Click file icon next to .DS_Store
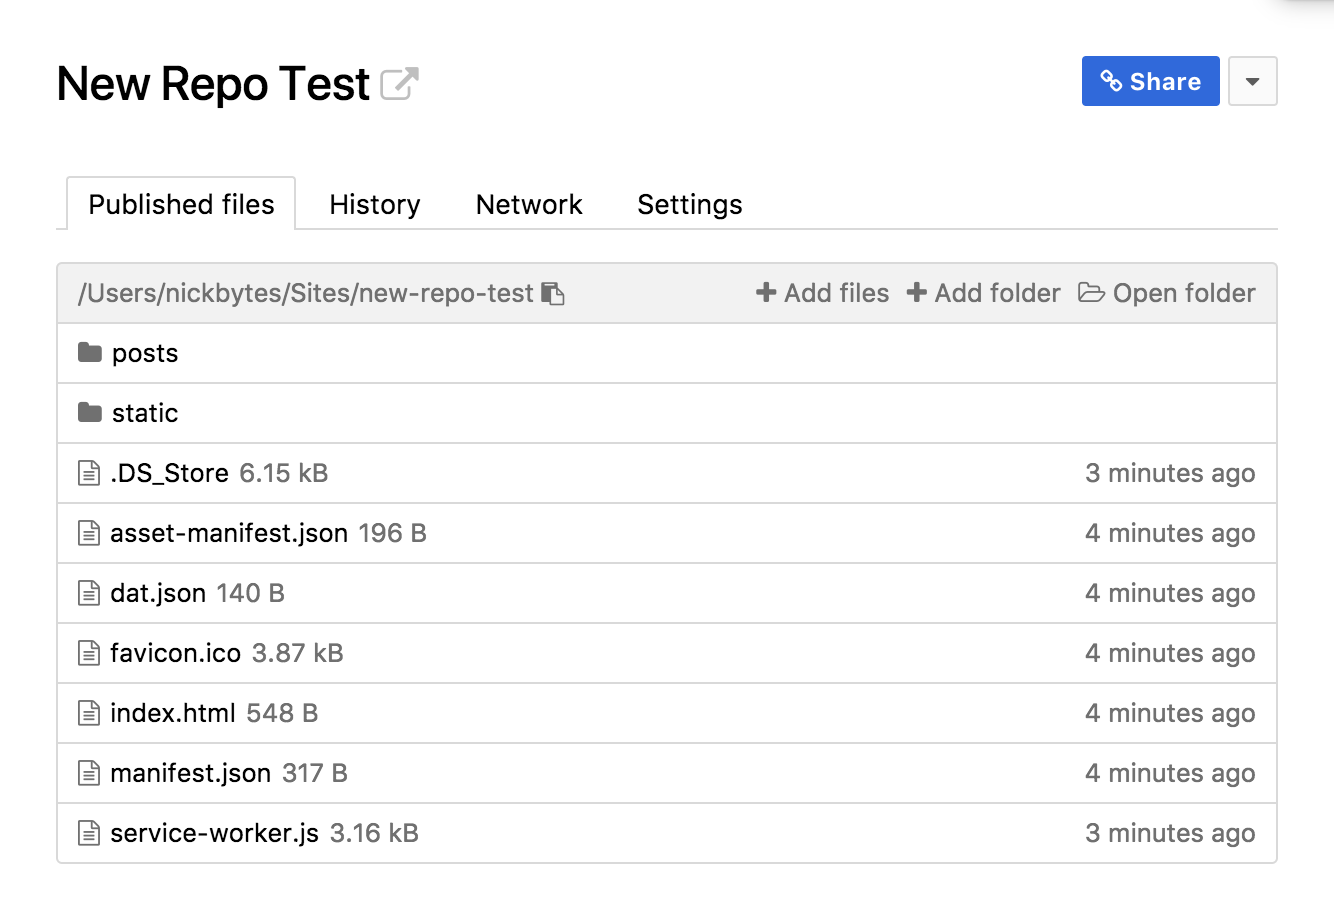 coord(89,473)
